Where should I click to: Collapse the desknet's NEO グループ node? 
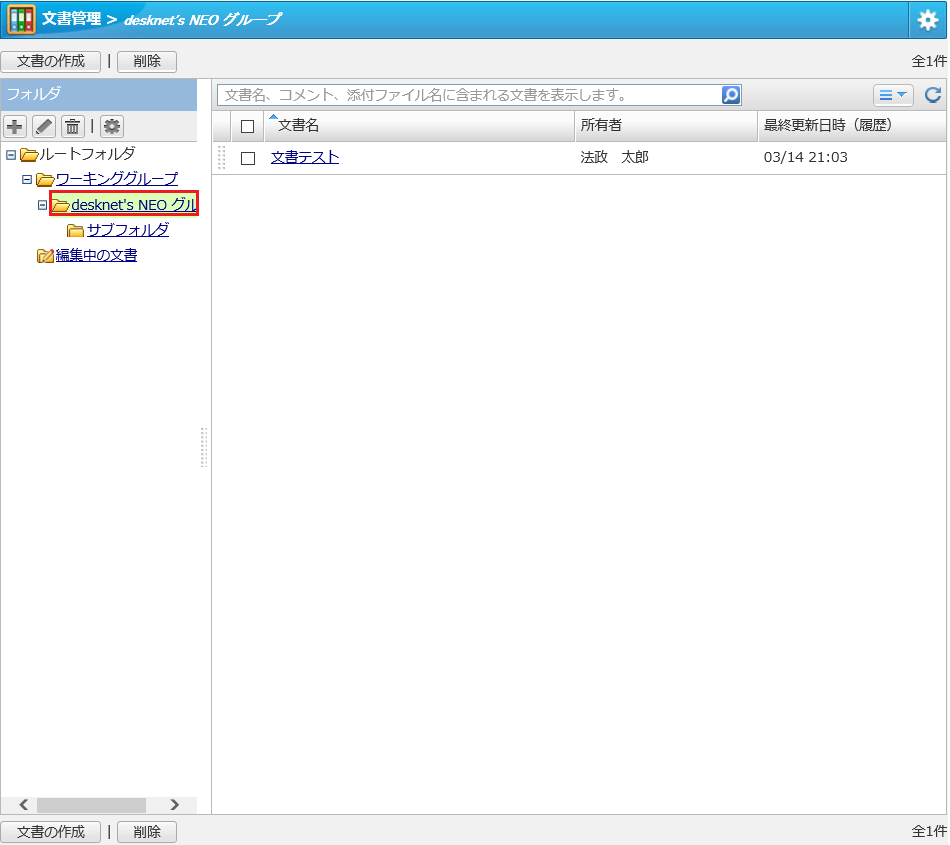[x=42, y=205]
